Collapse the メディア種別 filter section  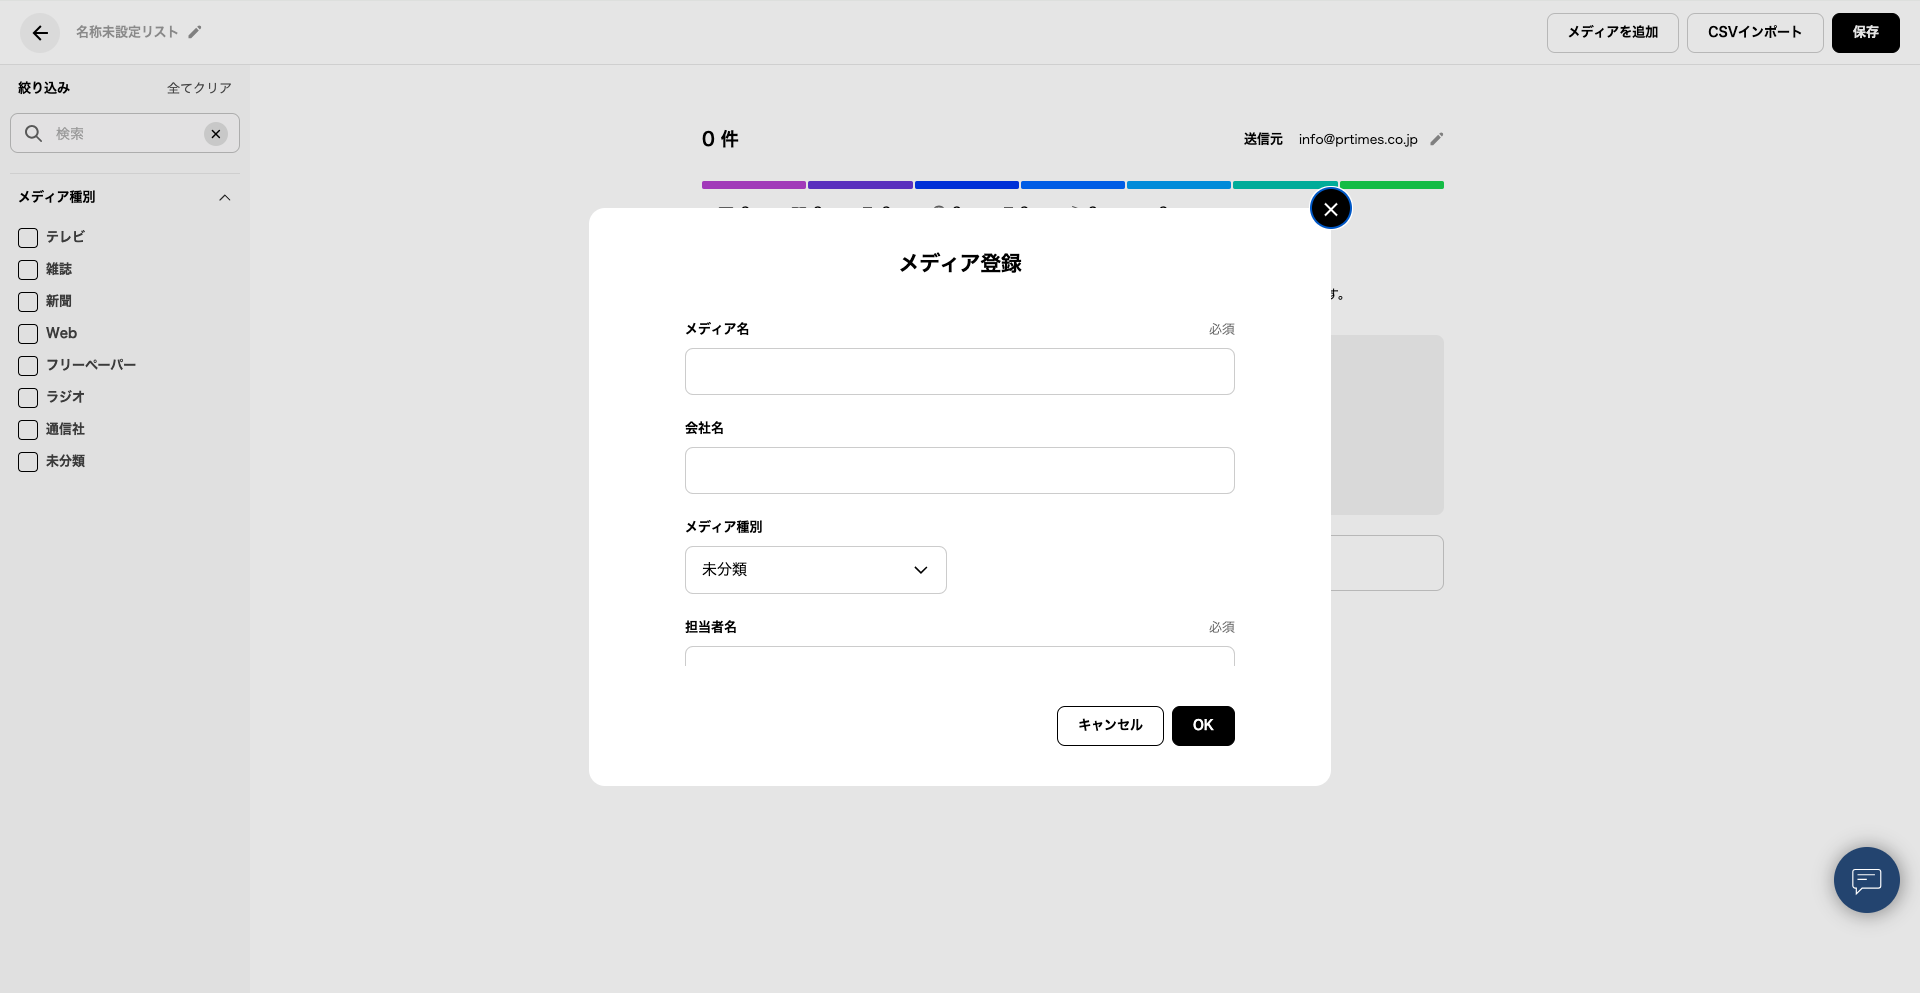(225, 198)
